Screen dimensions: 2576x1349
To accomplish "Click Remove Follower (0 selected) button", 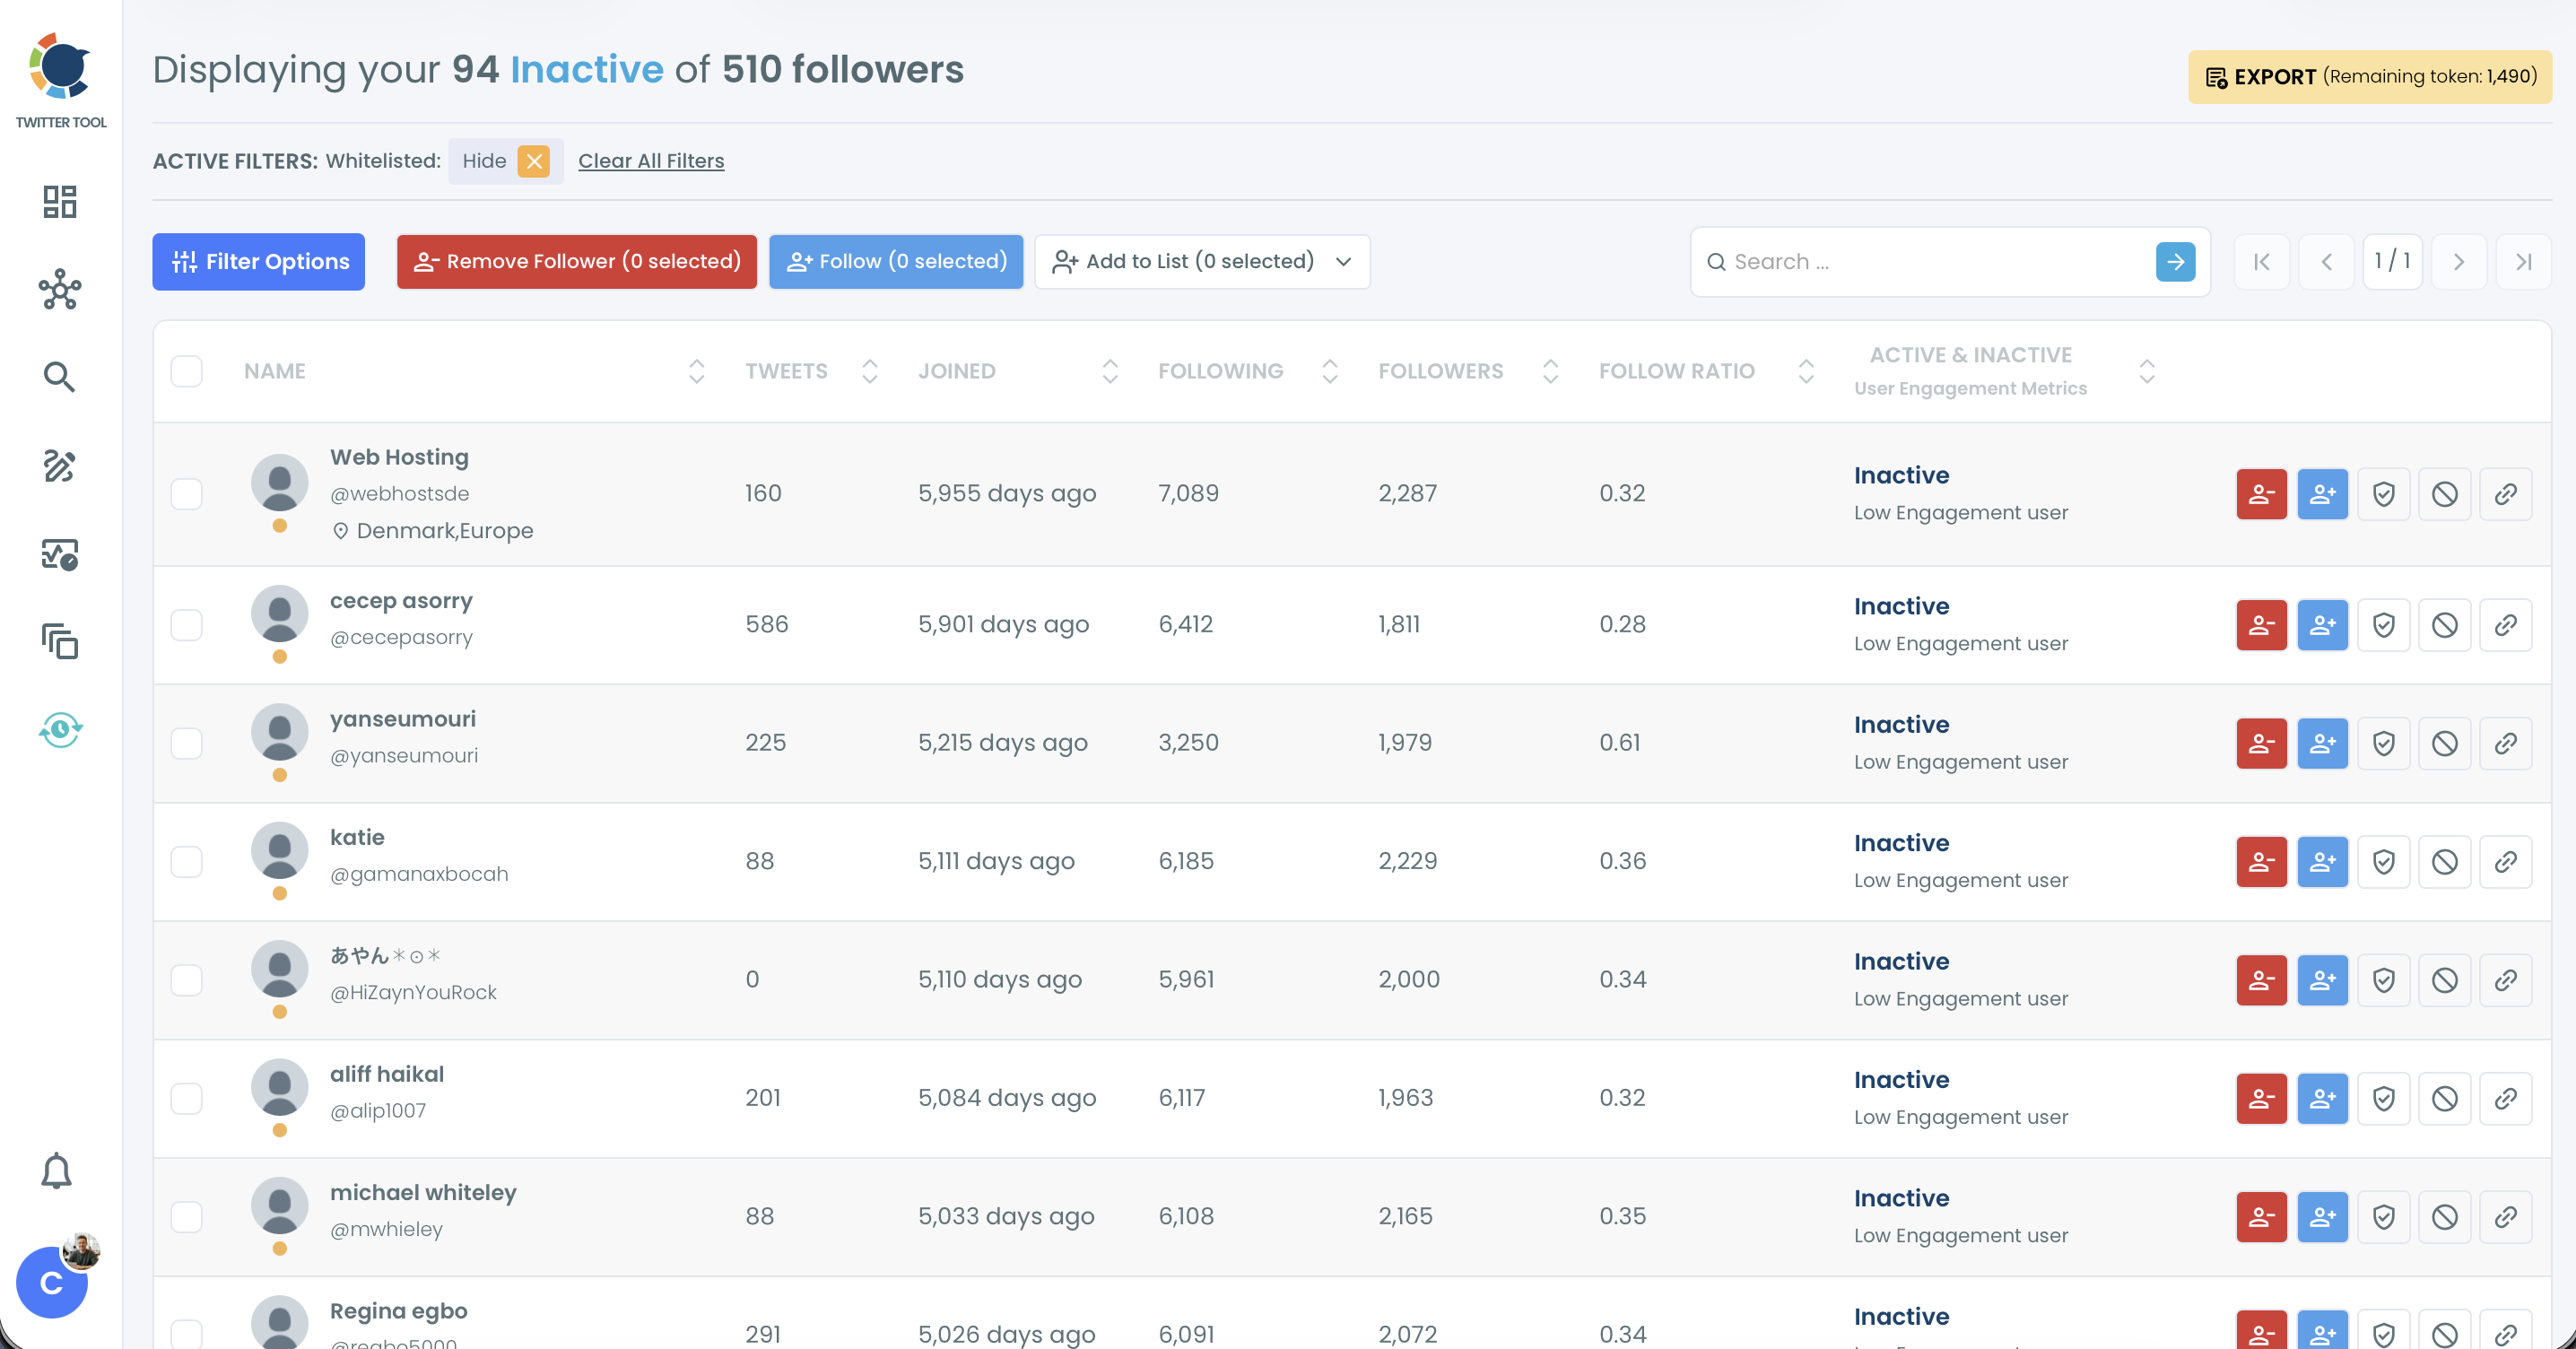I will [x=577, y=261].
